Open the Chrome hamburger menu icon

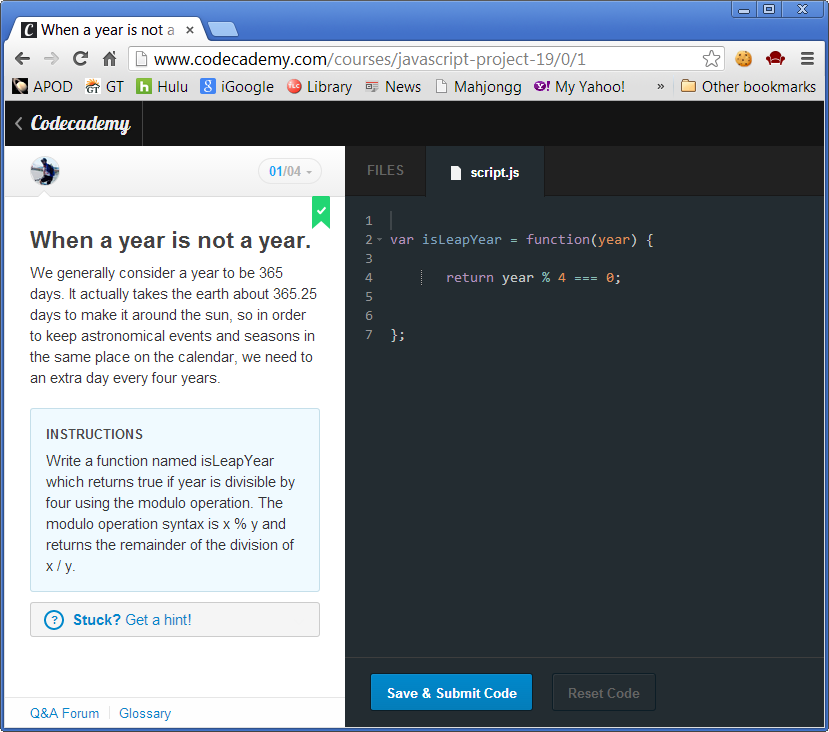(x=807, y=59)
